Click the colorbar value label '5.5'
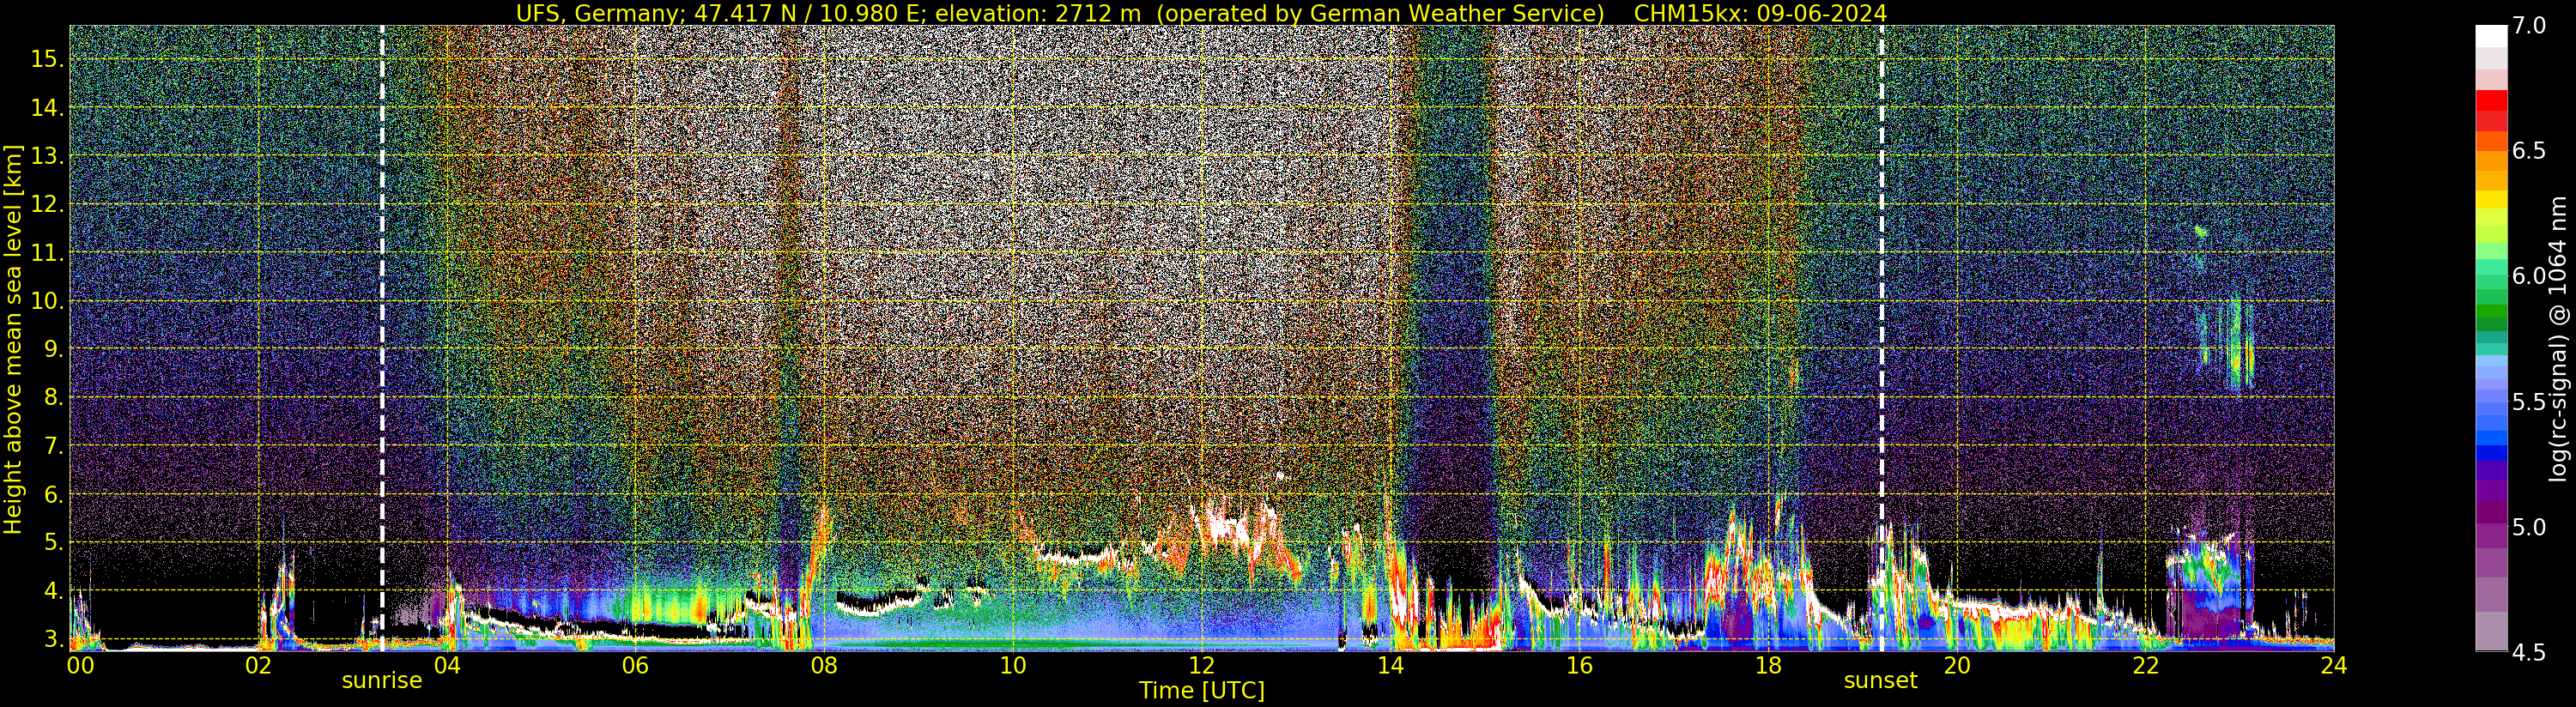This screenshot has width=2576, height=707. pyautogui.click(x=2528, y=402)
